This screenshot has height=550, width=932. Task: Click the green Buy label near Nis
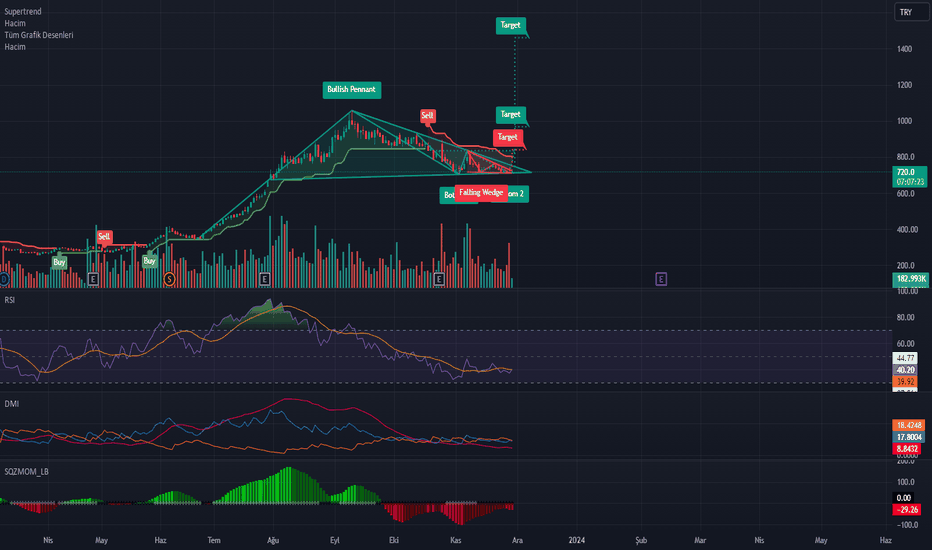click(59, 262)
